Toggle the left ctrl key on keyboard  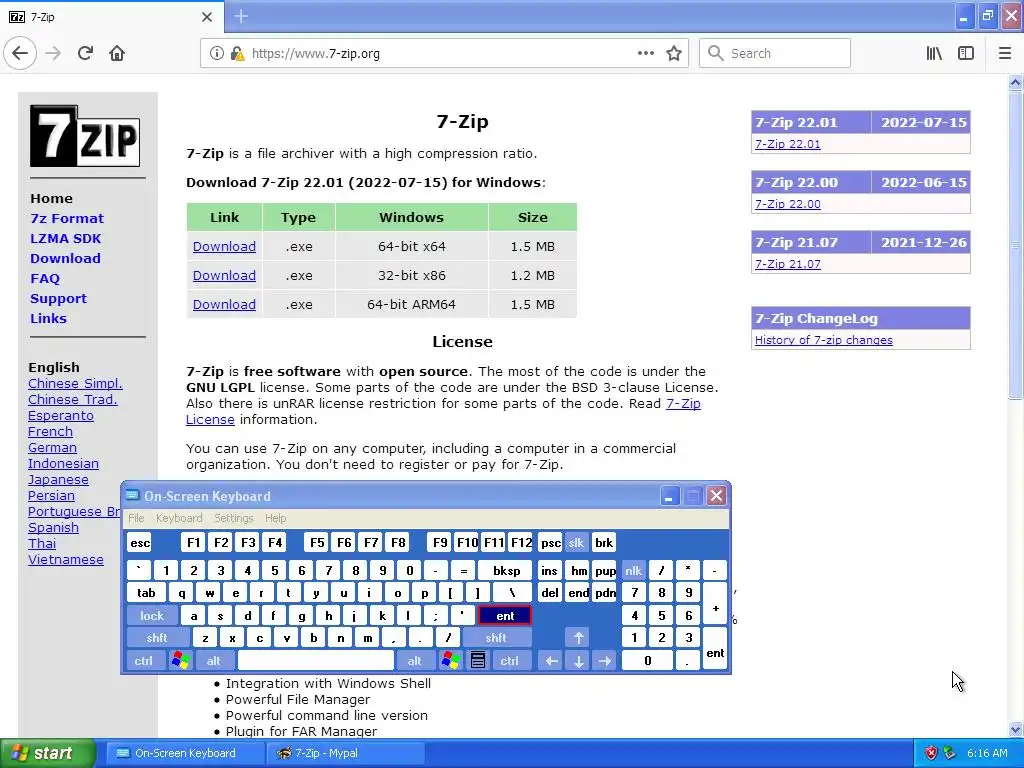[144, 660]
